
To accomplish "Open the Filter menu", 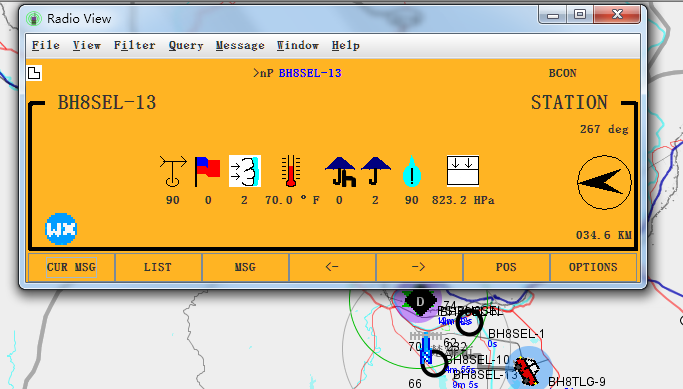I will [x=134, y=45].
